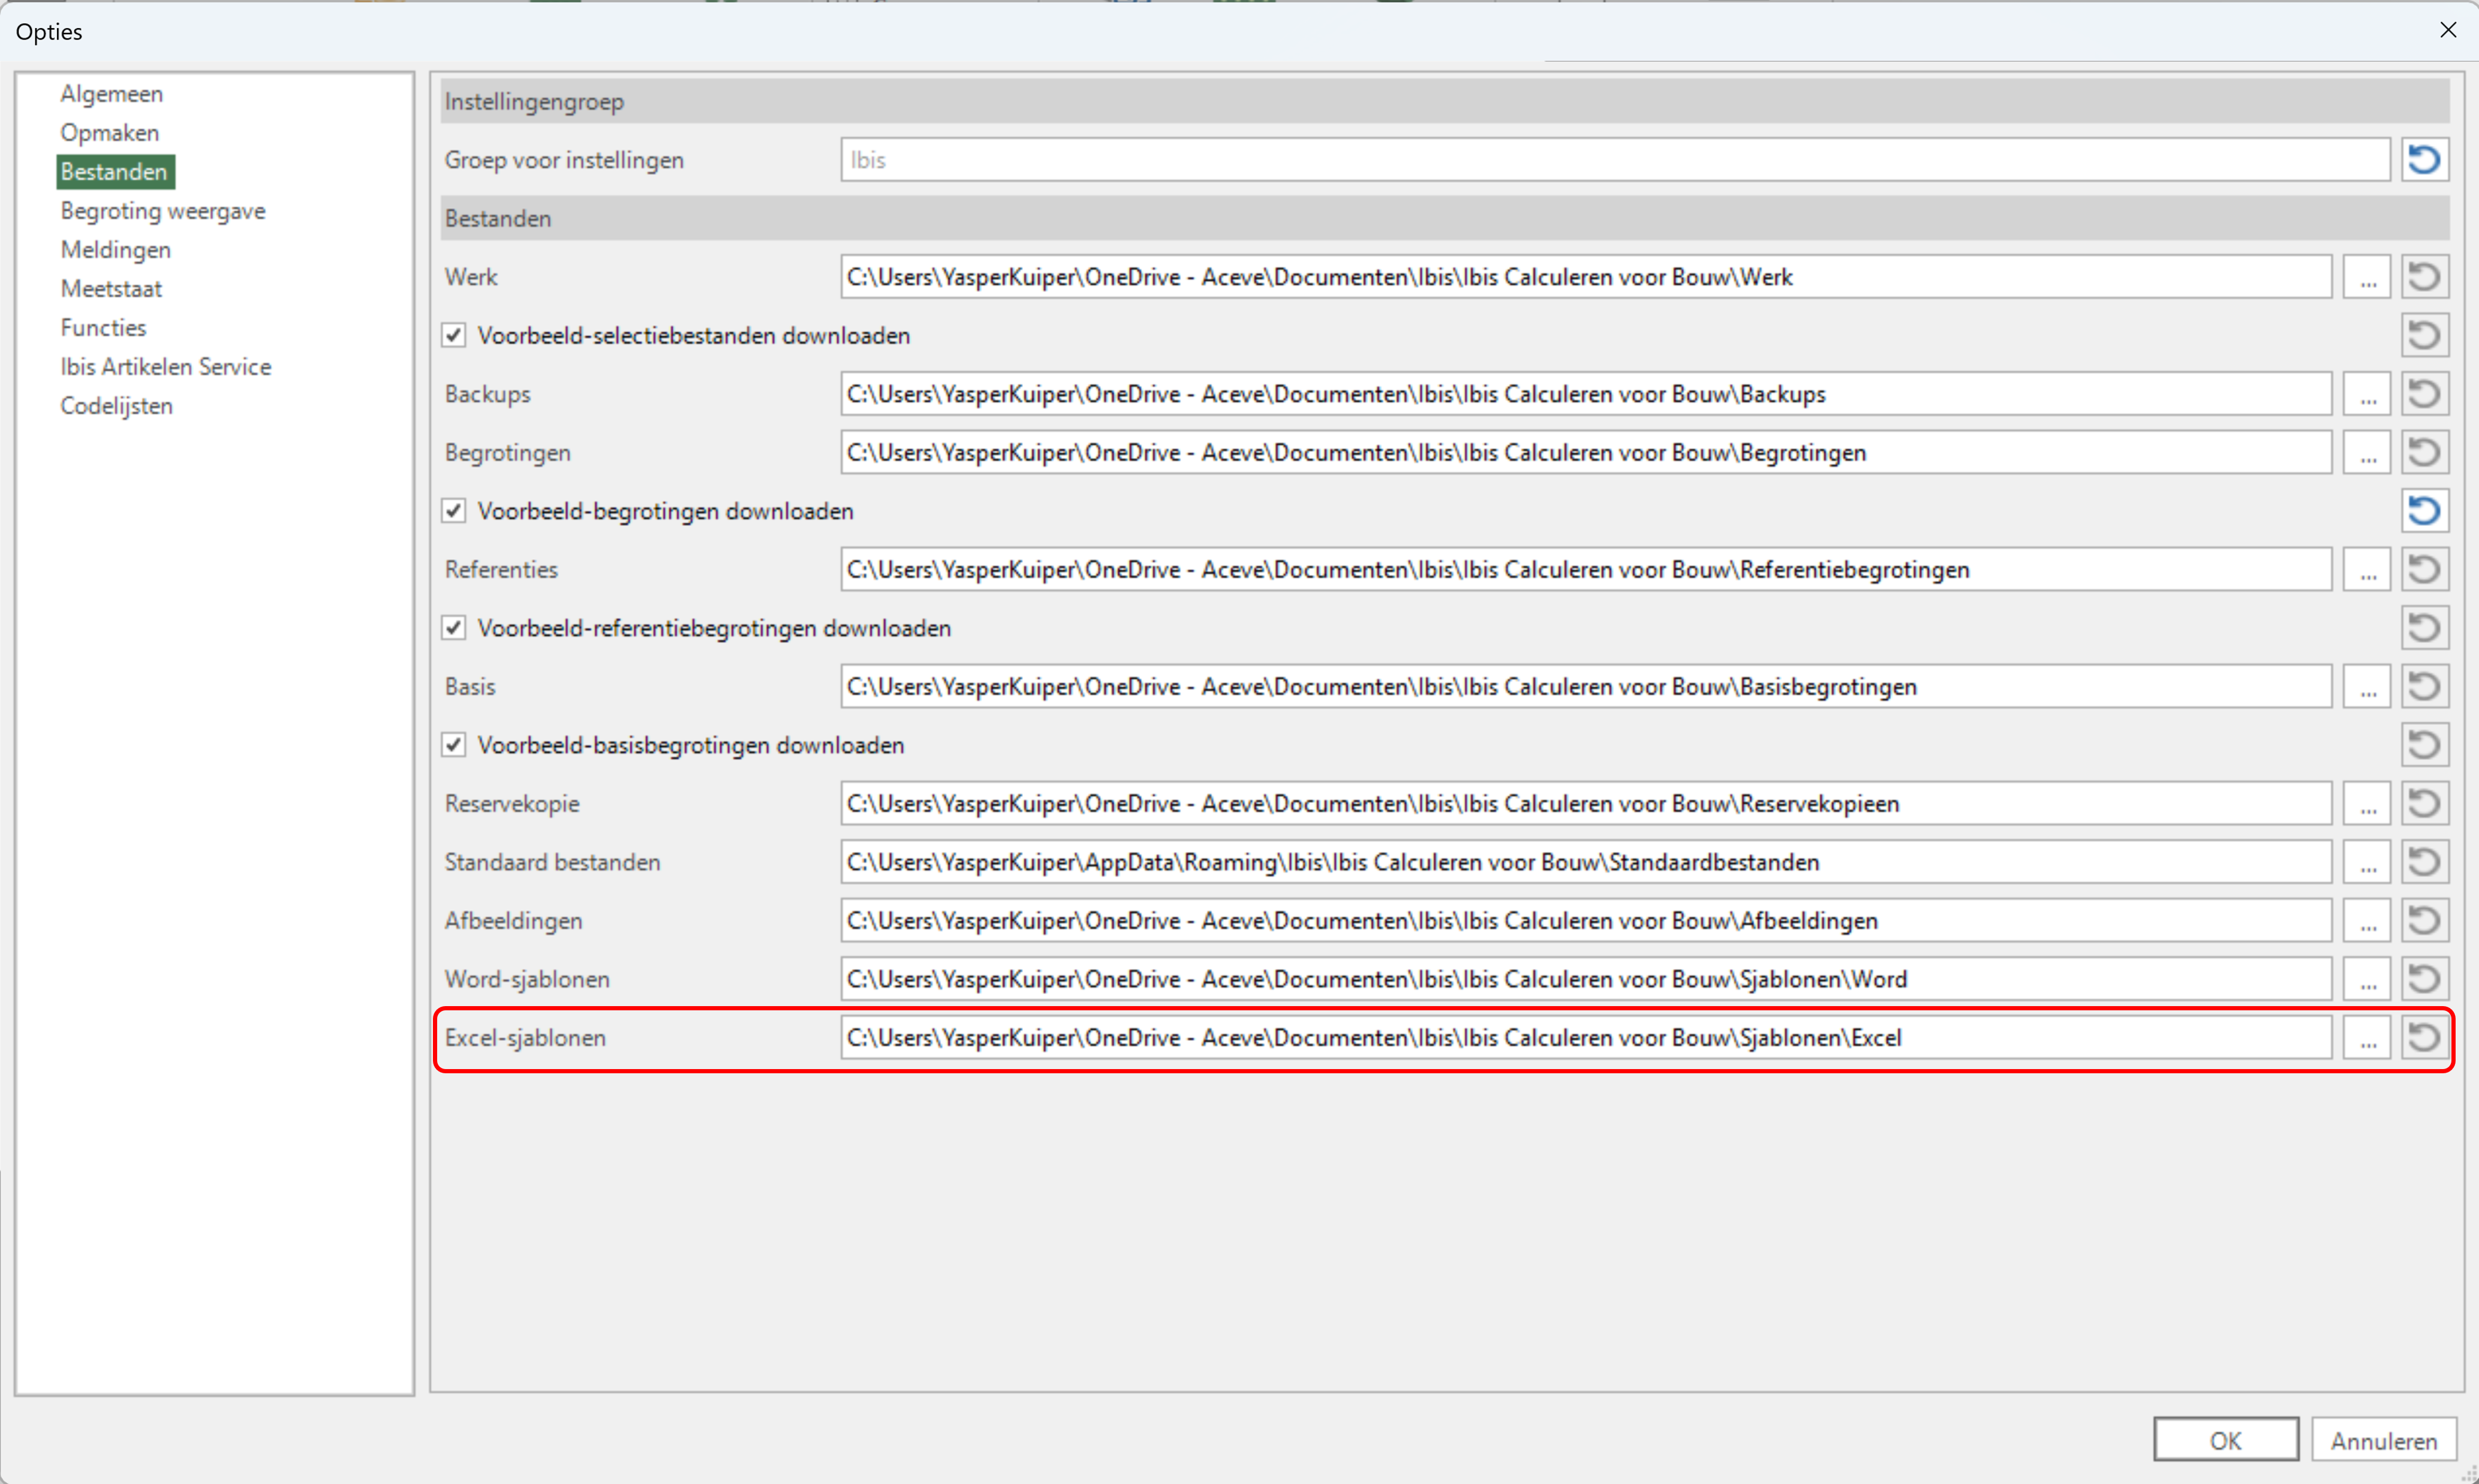
Task: Reset the Groep voor instellingen field
Action: point(2424,160)
